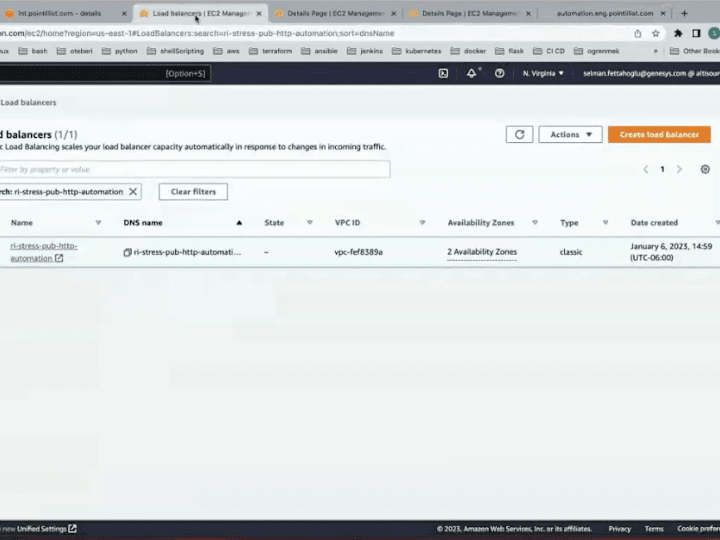Open the jenkins bookmarks folder
The image size is (720, 540).
365,51
